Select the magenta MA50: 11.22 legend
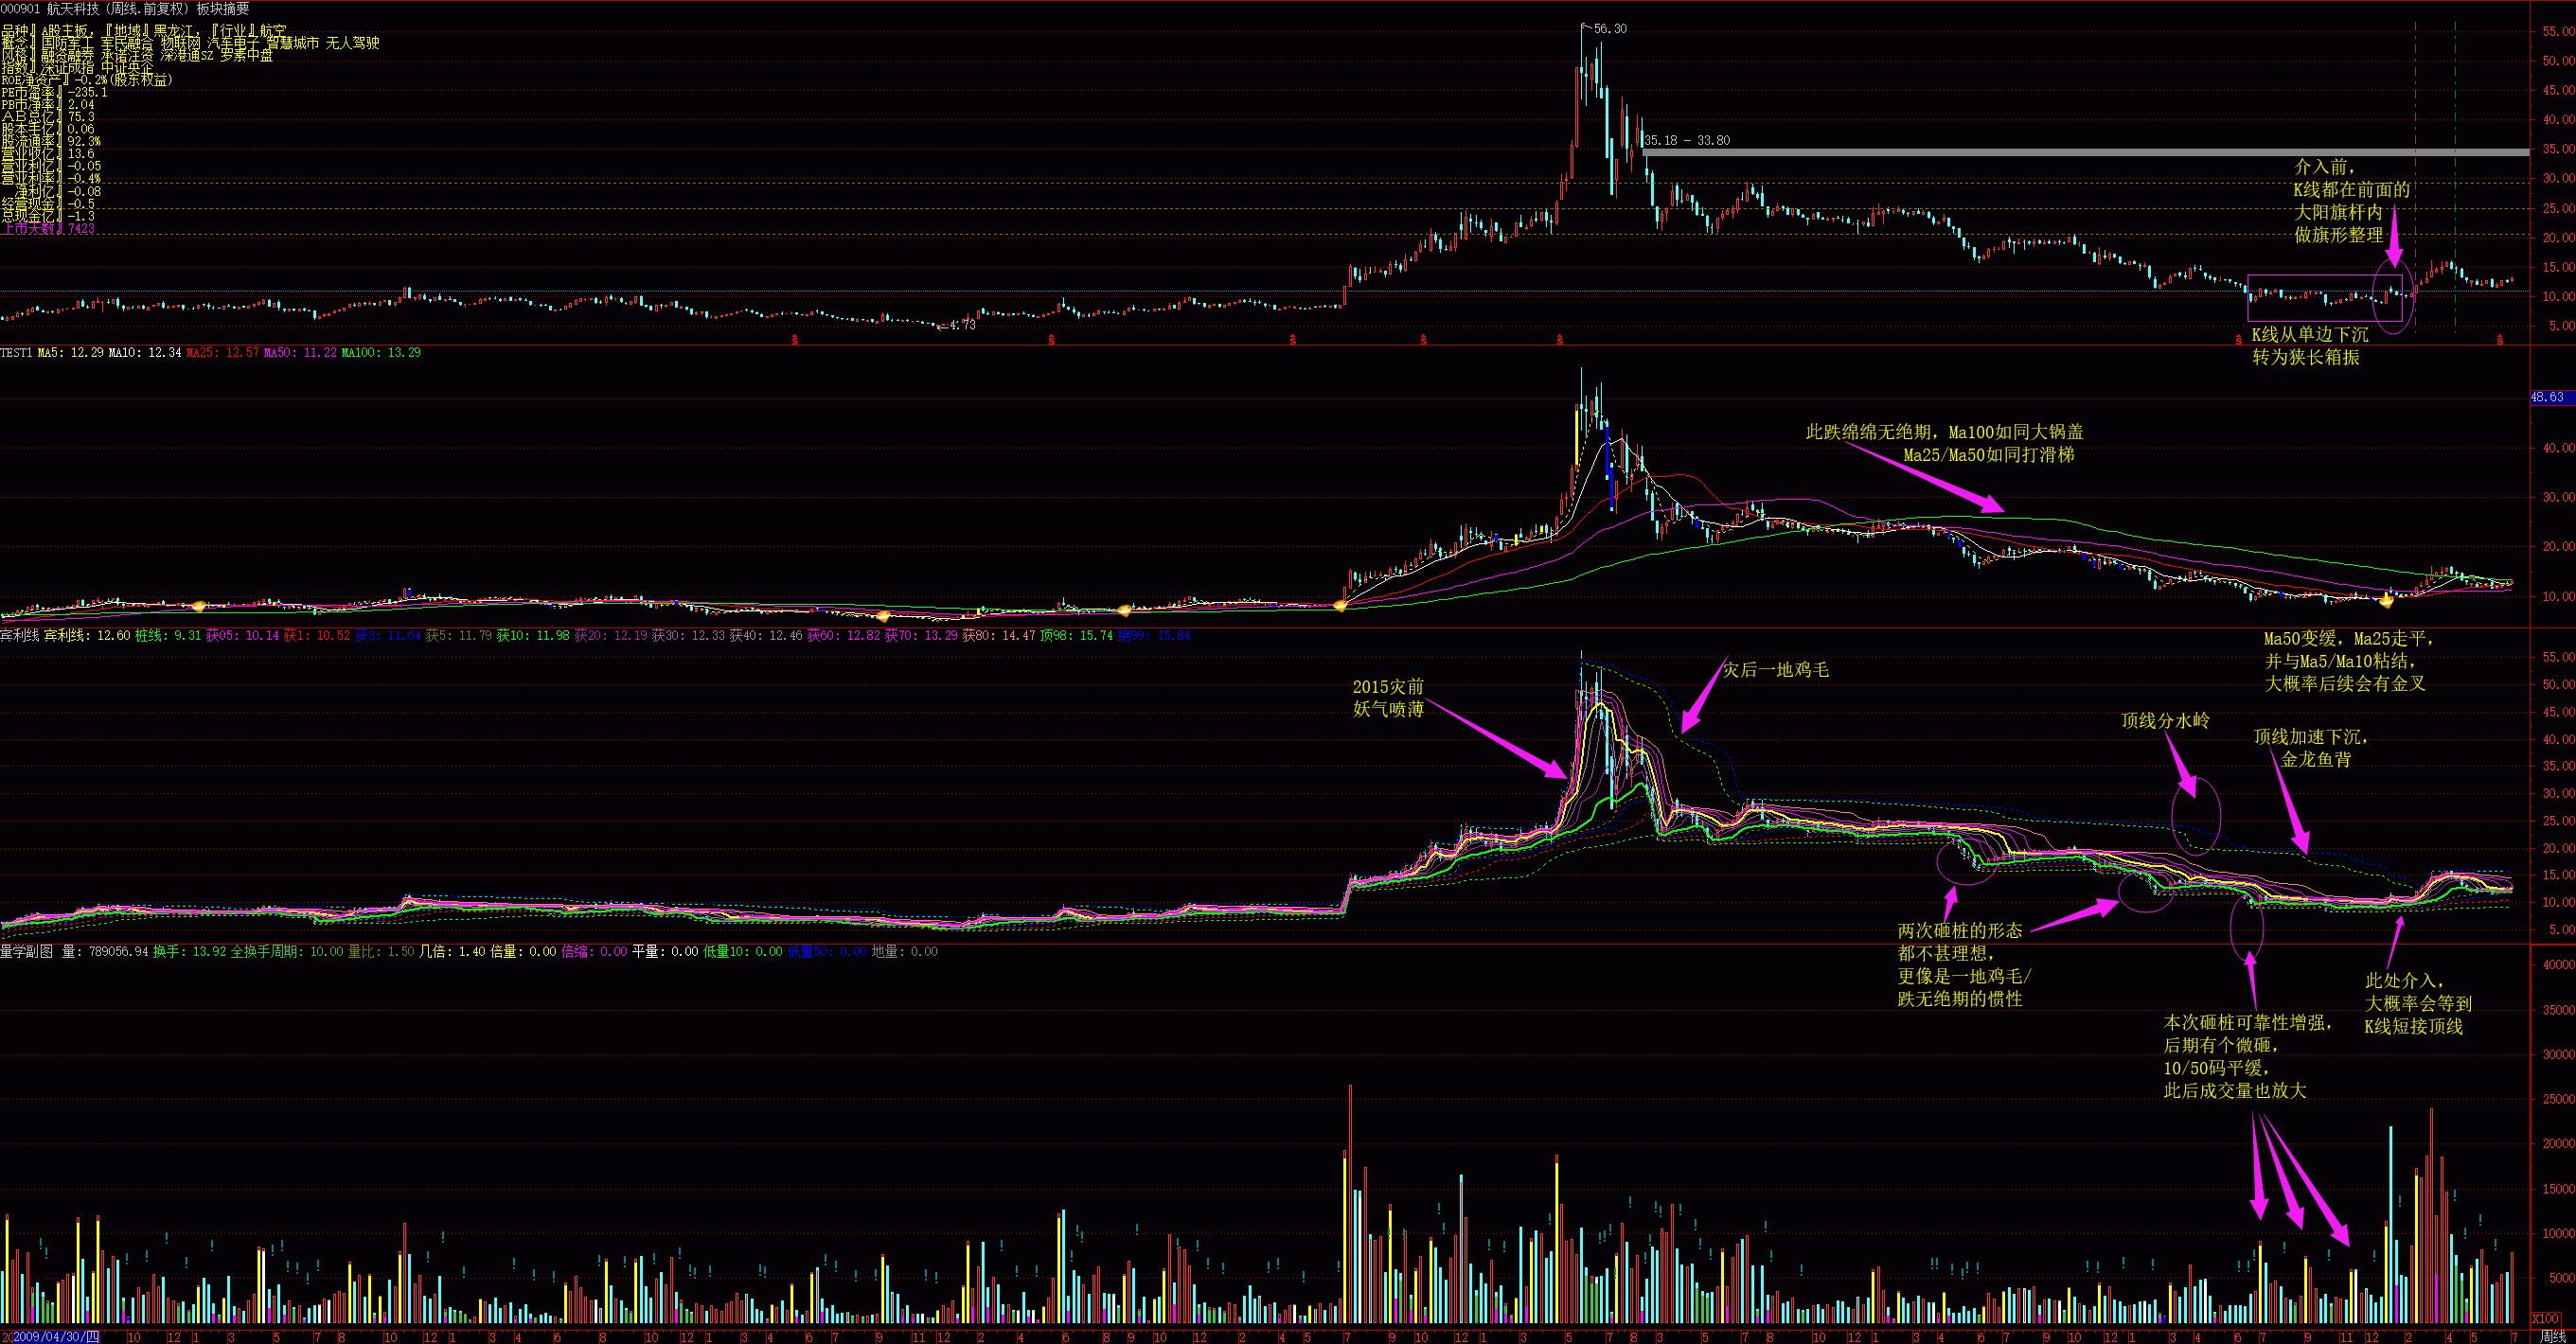The width and height of the screenshot is (2576, 1344). pyautogui.click(x=300, y=353)
